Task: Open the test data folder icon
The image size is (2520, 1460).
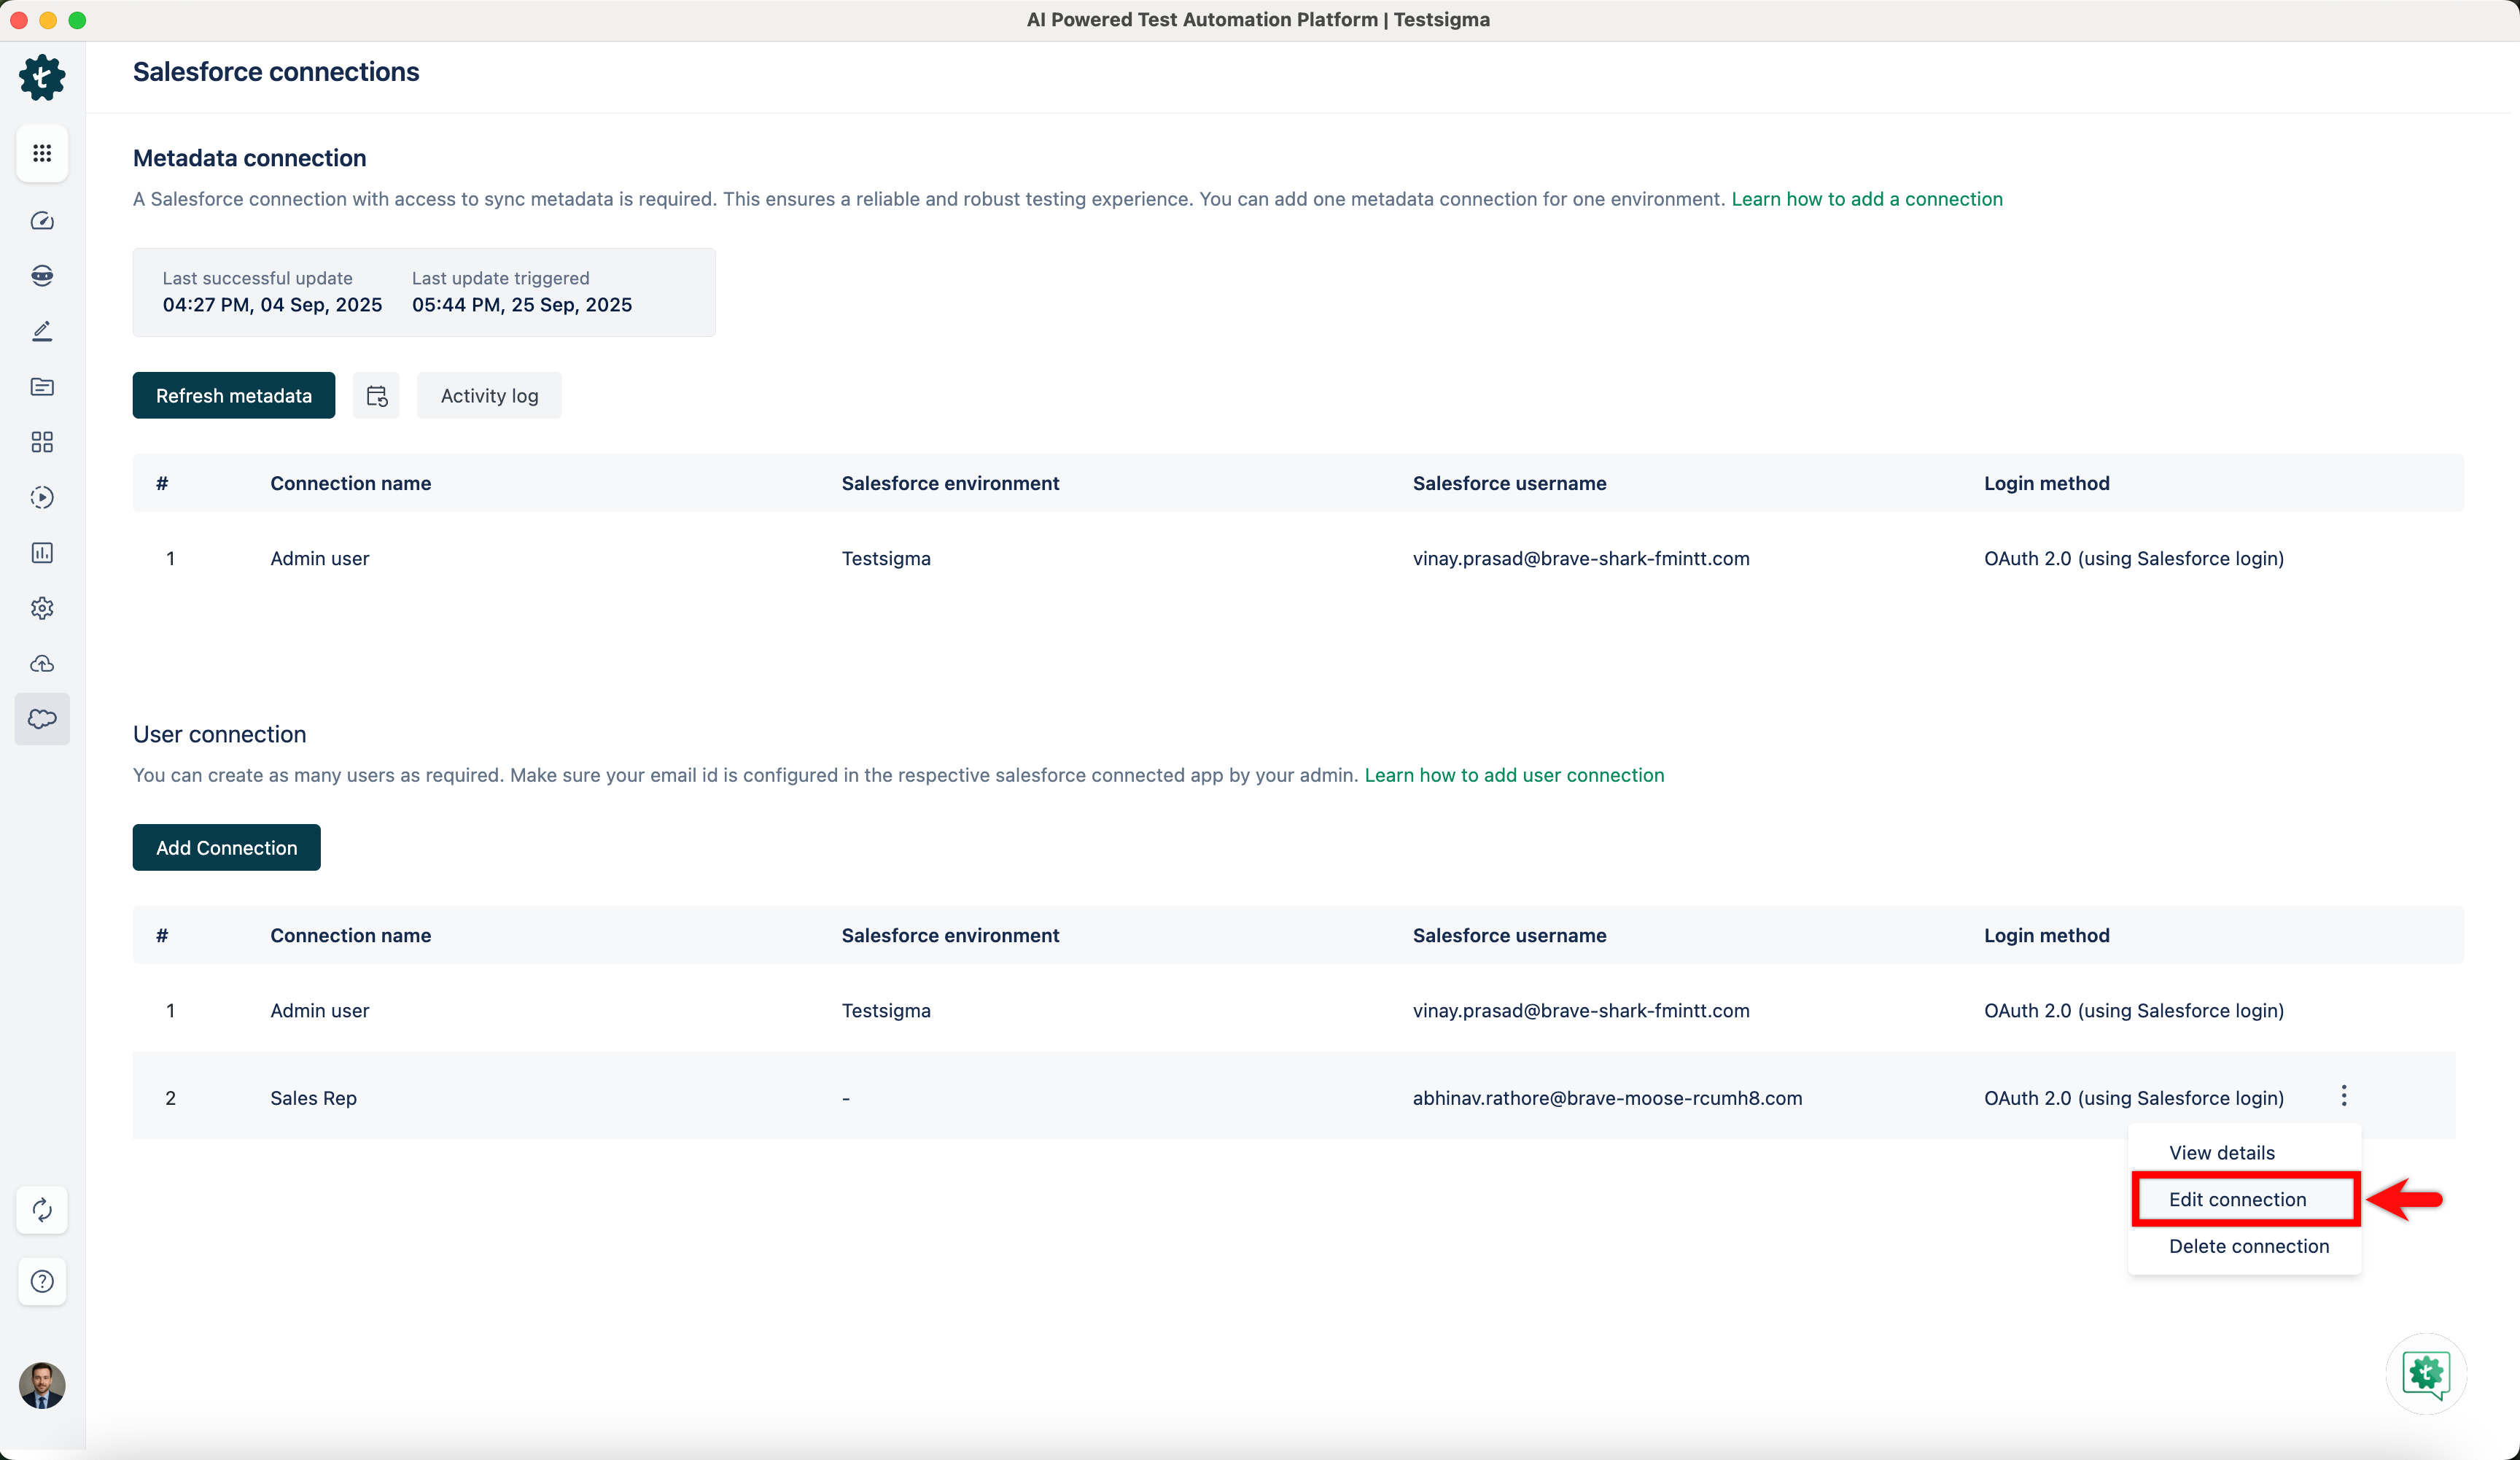Action: click(x=42, y=387)
